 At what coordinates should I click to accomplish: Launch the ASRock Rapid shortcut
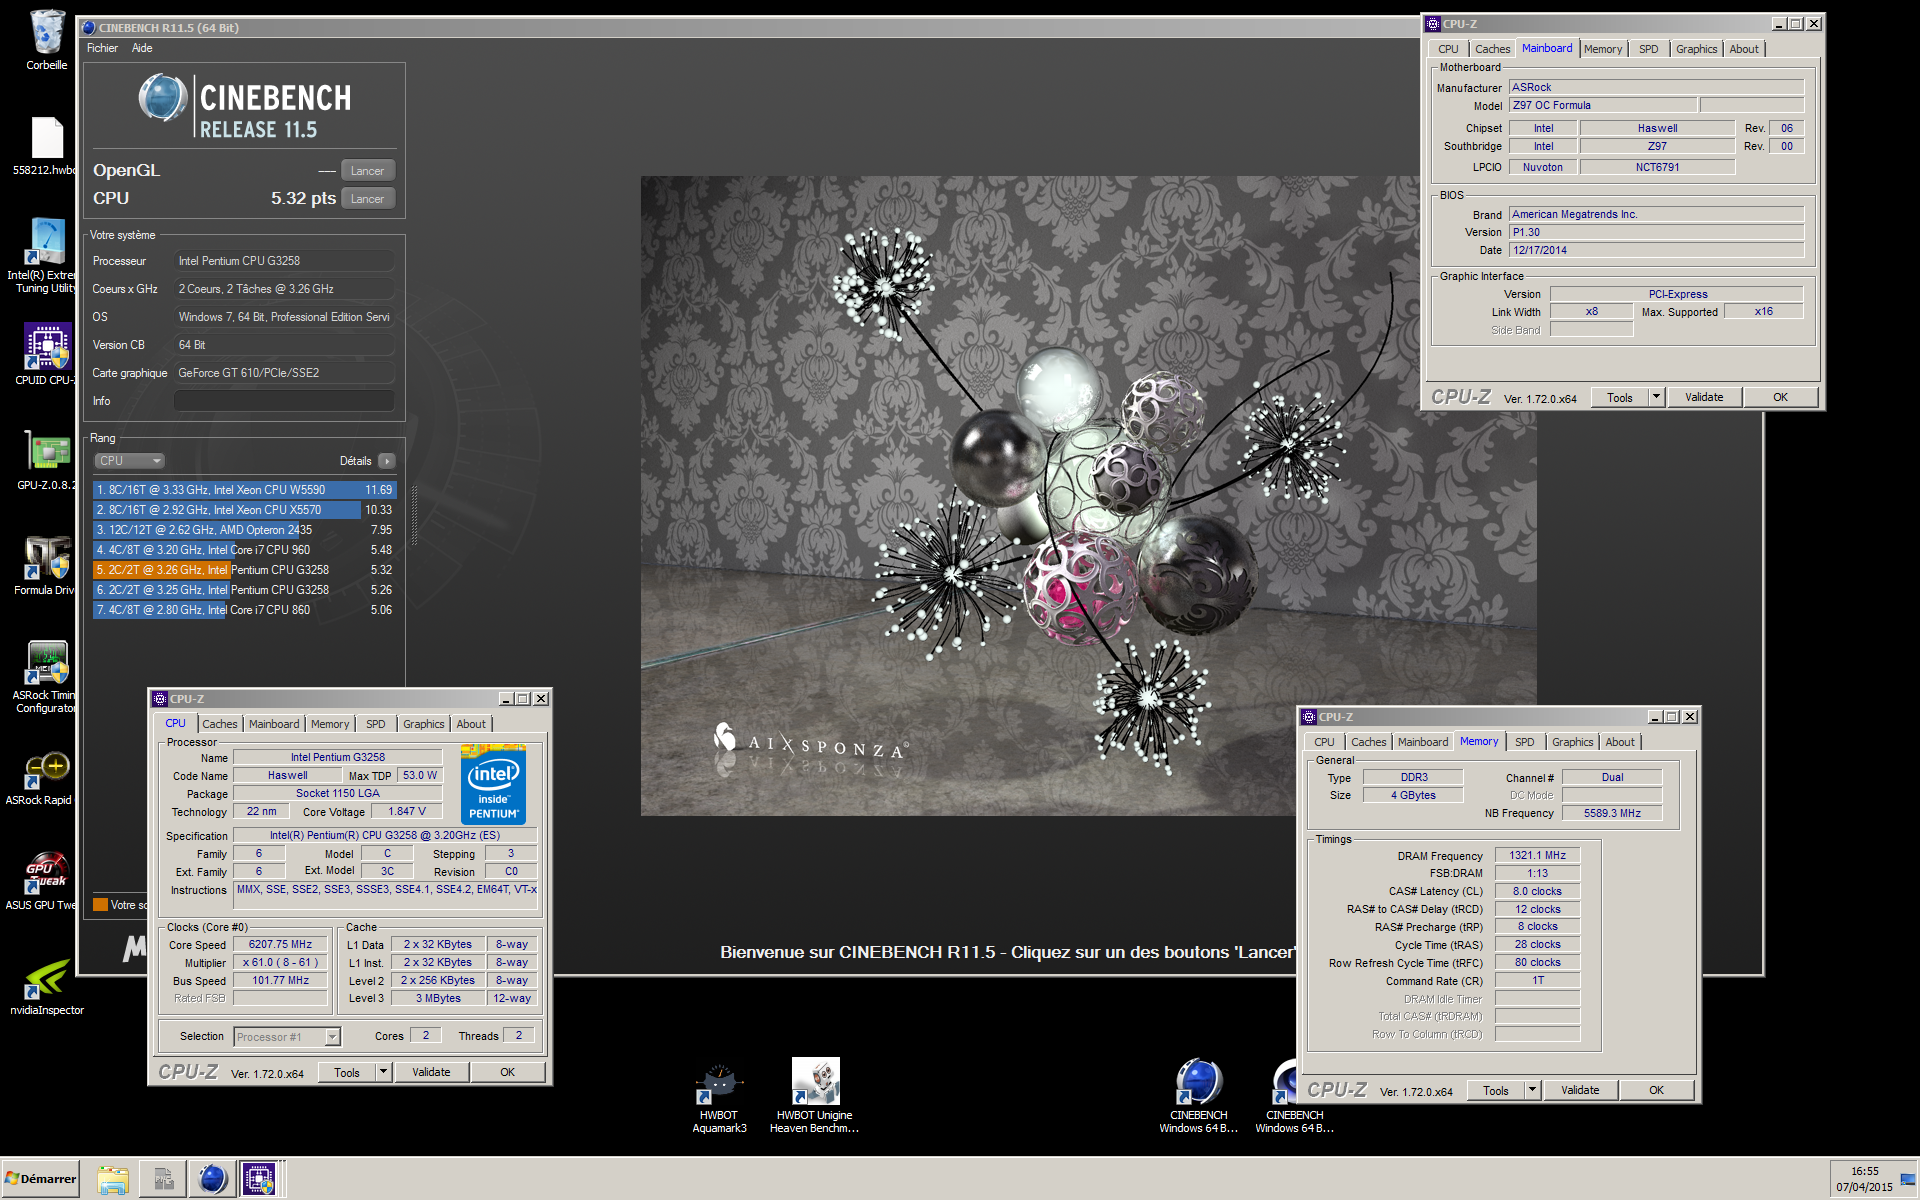pyautogui.click(x=47, y=776)
